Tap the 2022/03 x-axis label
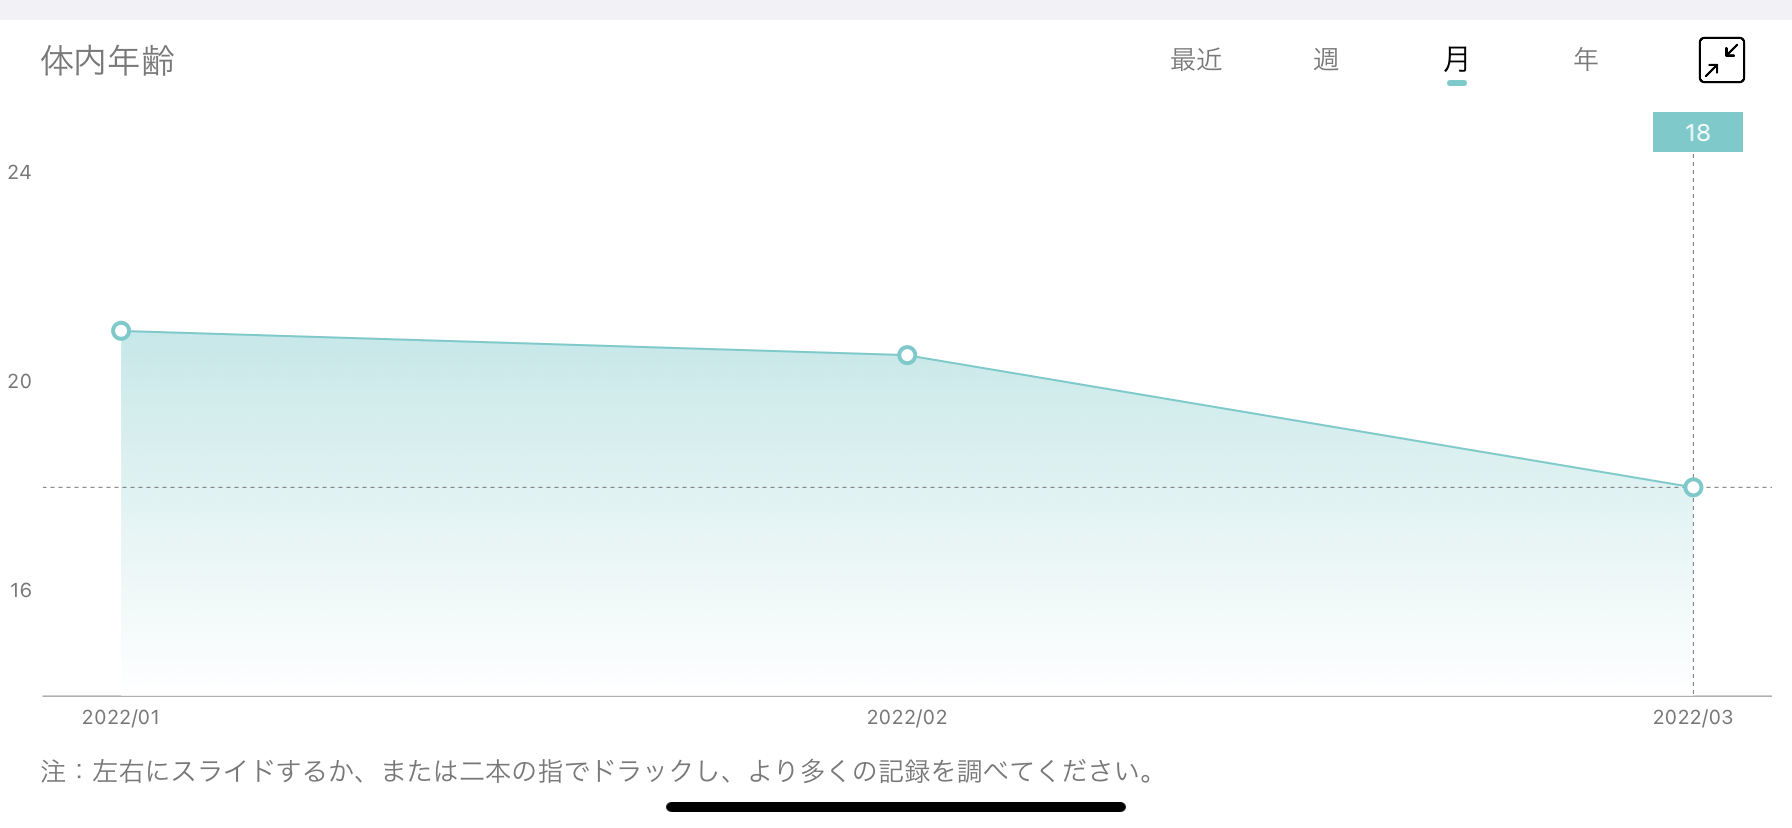The image size is (1792, 828). pos(1693,717)
